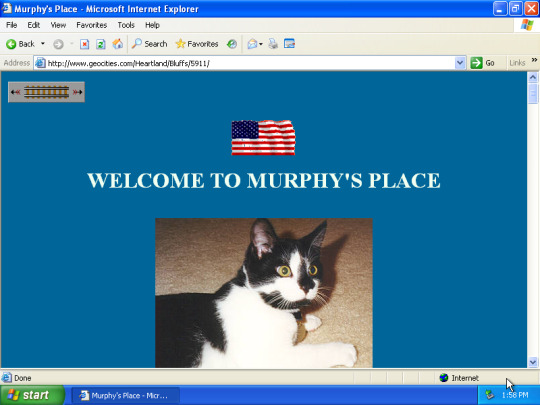The width and height of the screenshot is (540, 405).
Task: Open the Edit menu
Action: click(x=33, y=25)
